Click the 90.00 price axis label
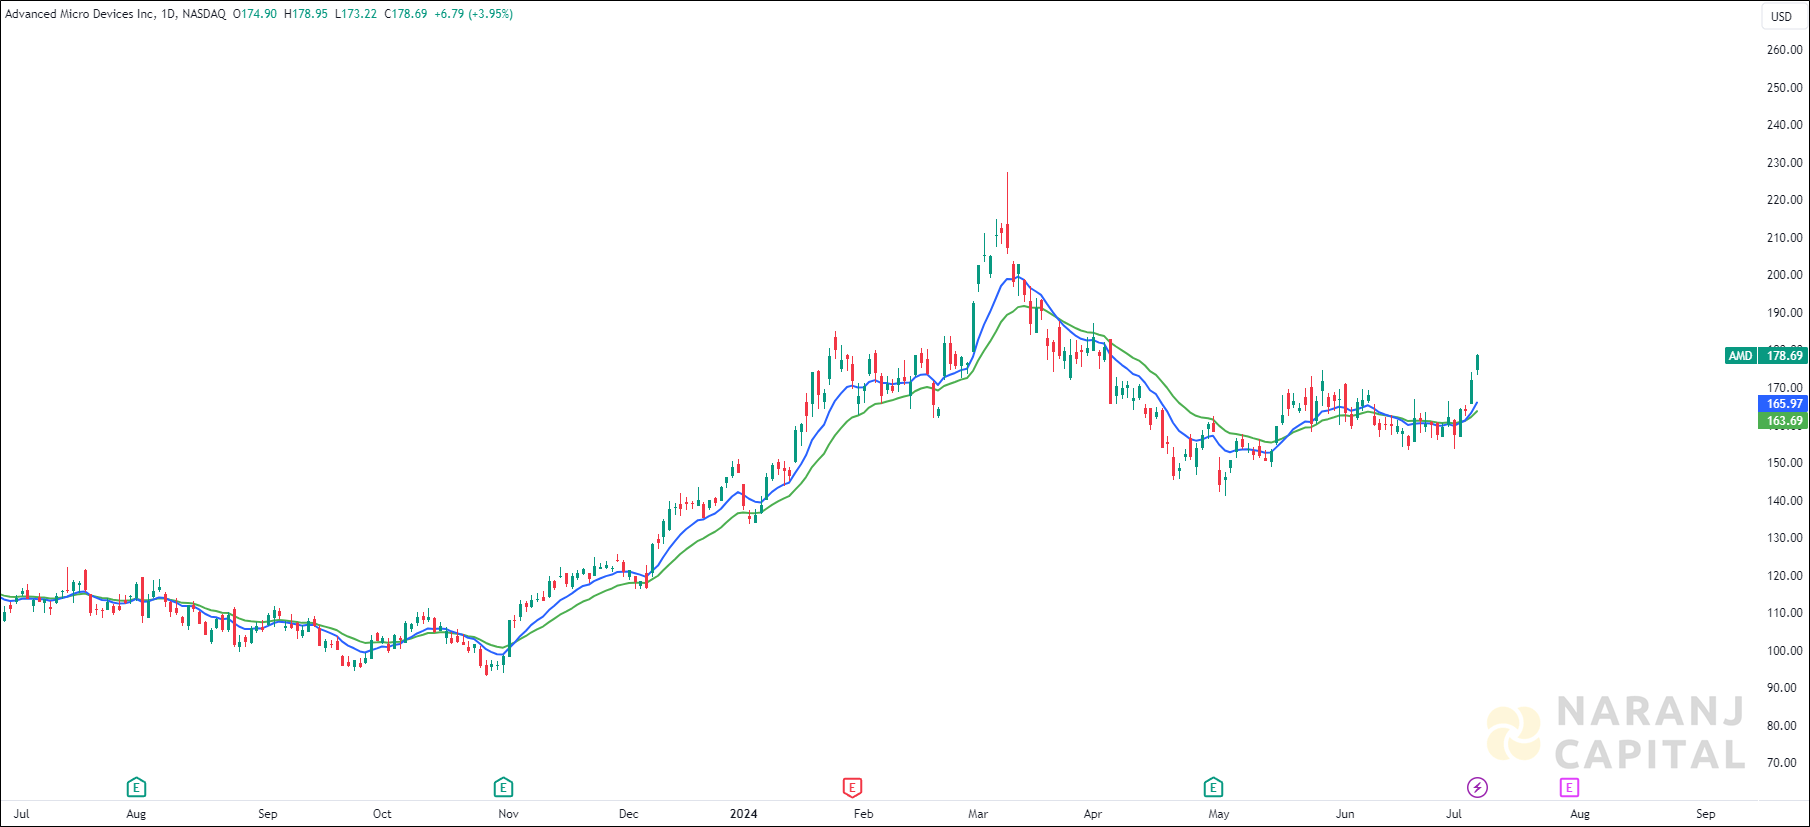1810x827 pixels. (1784, 688)
